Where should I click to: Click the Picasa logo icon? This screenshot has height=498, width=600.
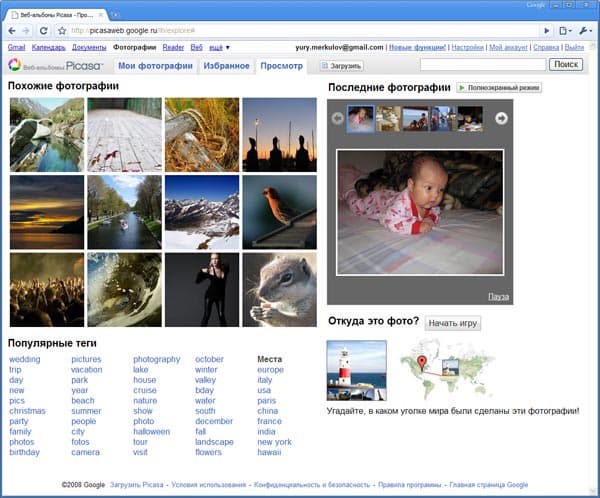[x=15, y=65]
